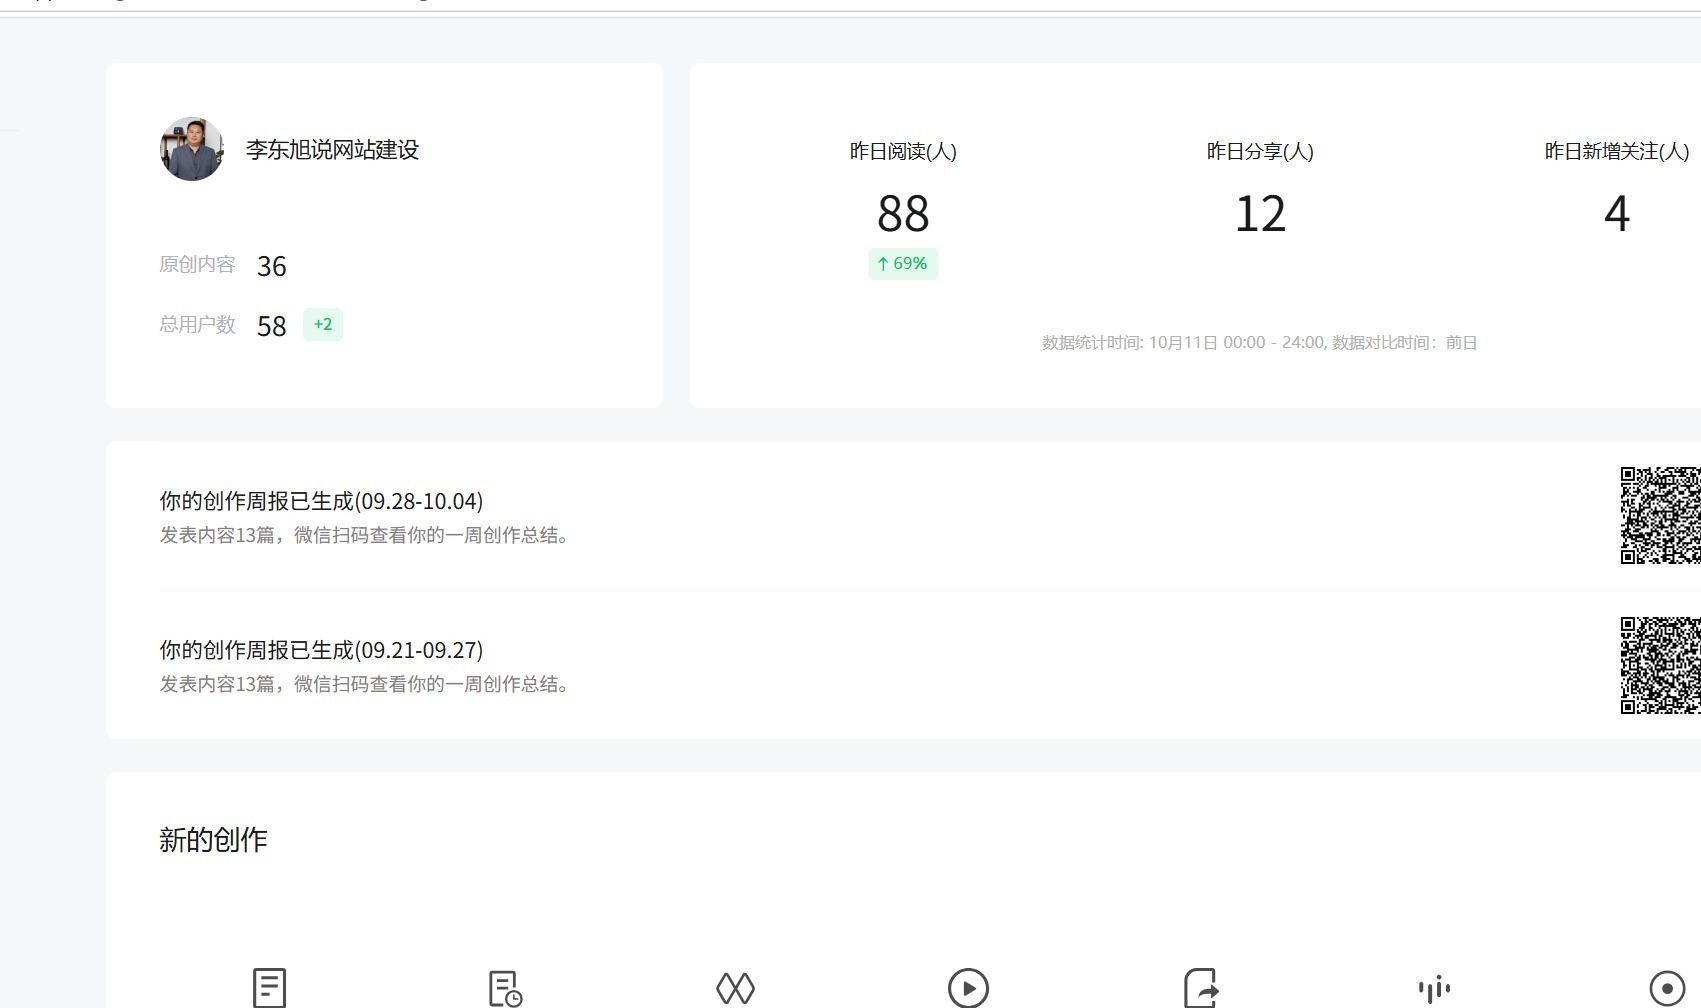Open weekly report for 09.21-09.27
Screen dimensions: 1701x1008
click(x=321, y=650)
